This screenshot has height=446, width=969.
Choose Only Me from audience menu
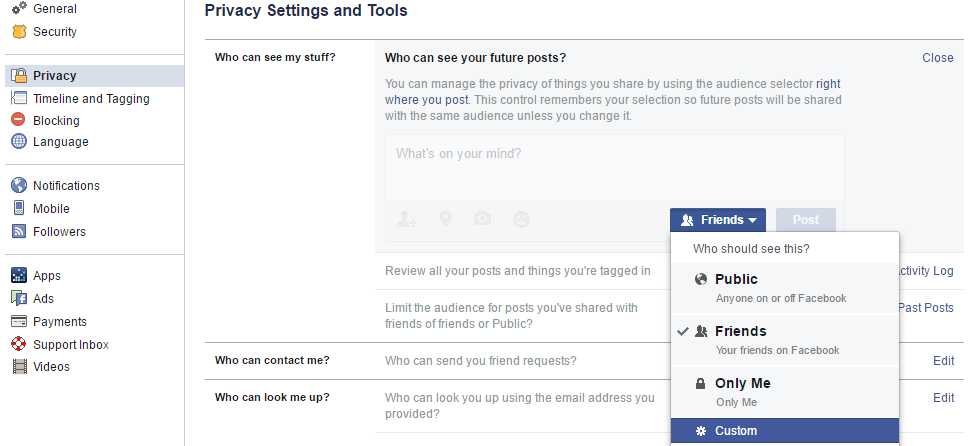tap(784, 391)
